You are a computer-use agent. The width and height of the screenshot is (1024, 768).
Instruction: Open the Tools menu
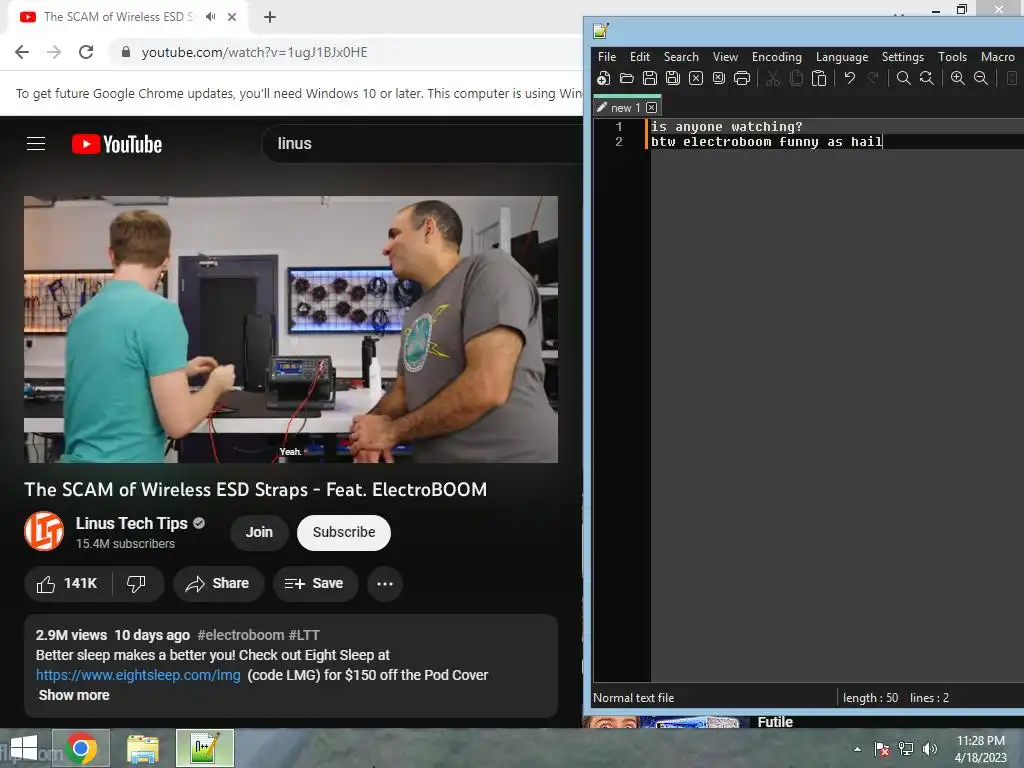pyautogui.click(x=952, y=57)
